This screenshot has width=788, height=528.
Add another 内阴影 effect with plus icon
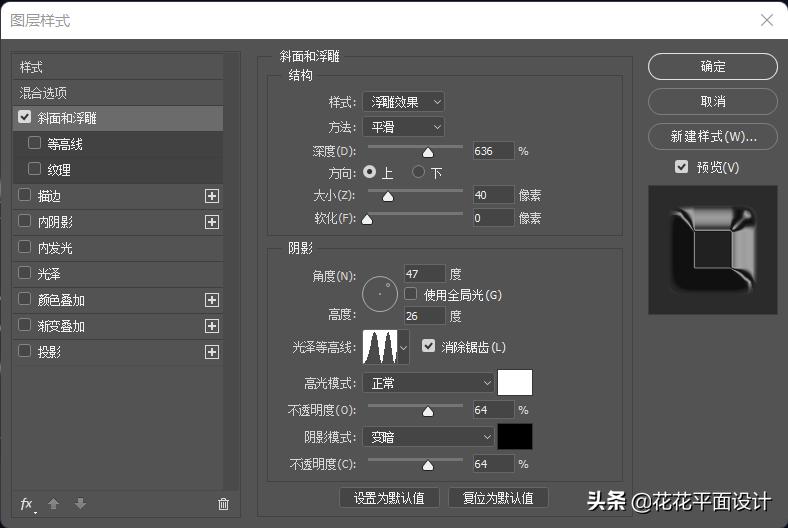tap(212, 222)
